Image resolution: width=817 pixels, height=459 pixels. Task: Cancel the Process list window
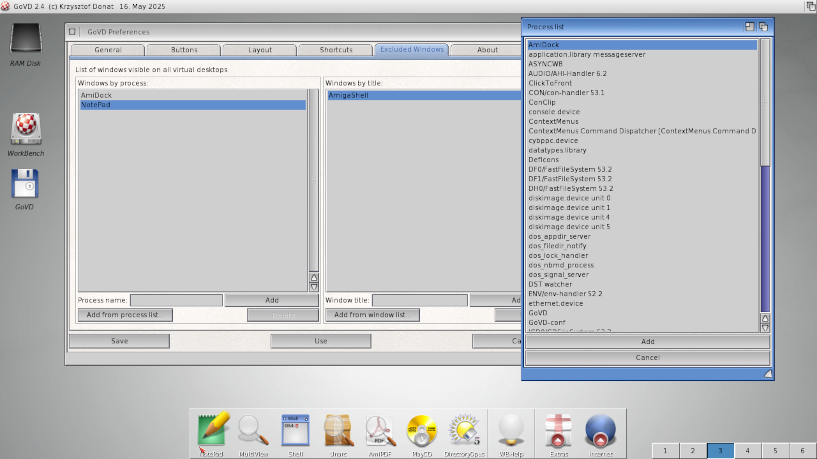(x=647, y=357)
